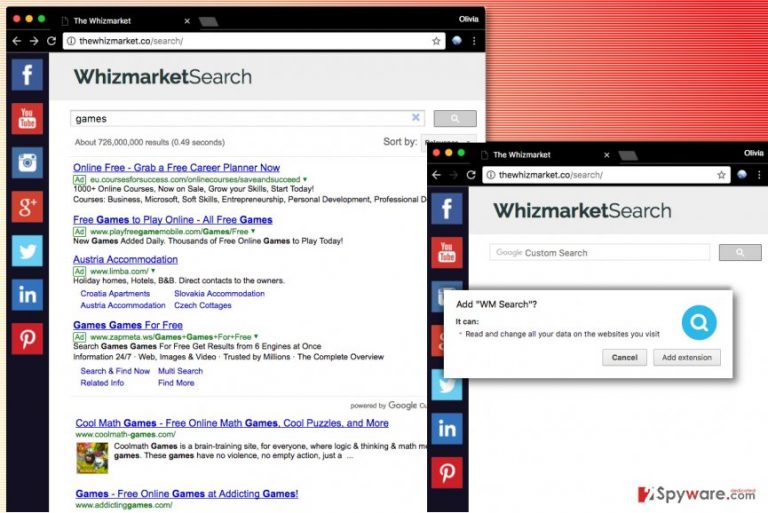The image size is (768, 513).
Task: Open Chrome menu dots in left window
Action: (474, 41)
